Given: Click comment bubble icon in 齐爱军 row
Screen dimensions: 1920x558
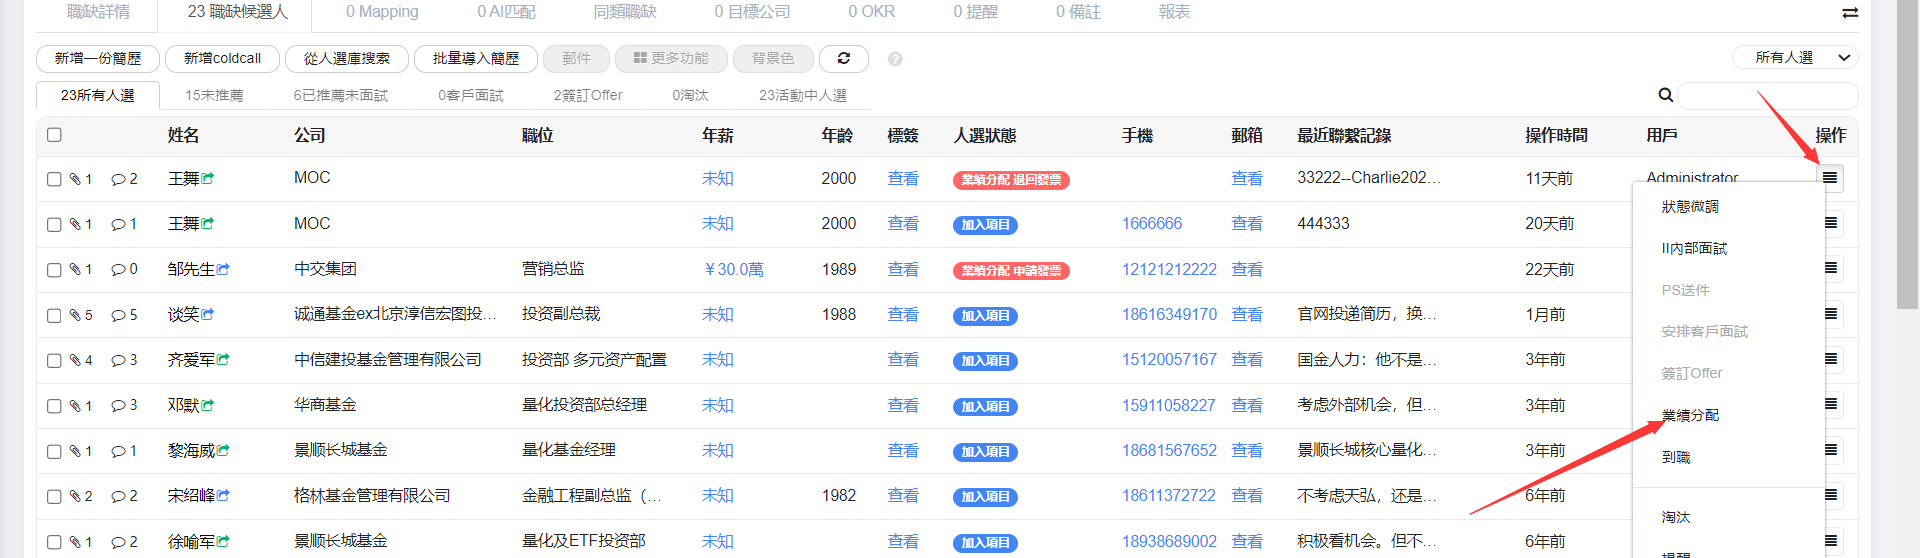Looking at the screenshot, I should 118,360.
